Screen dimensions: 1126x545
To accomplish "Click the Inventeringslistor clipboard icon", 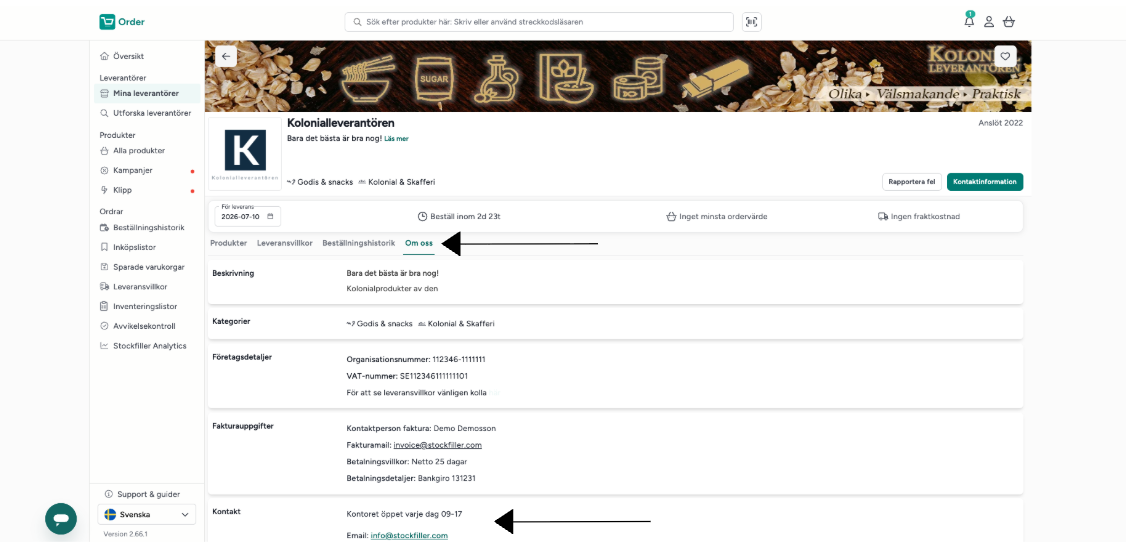I will [x=105, y=307].
